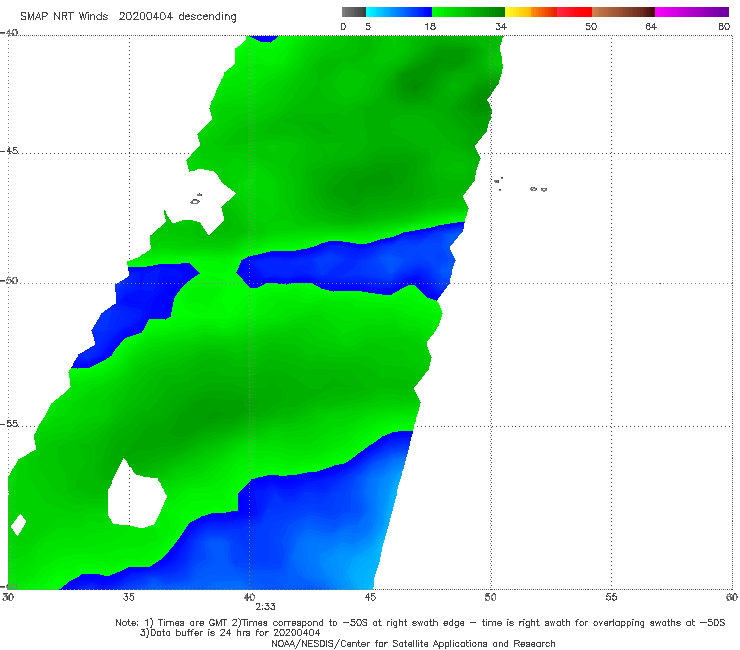Select the magenta-purple segment of the colorbar
Image resolution: width=740 pixels, height=650 pixels.
[692, 12]
